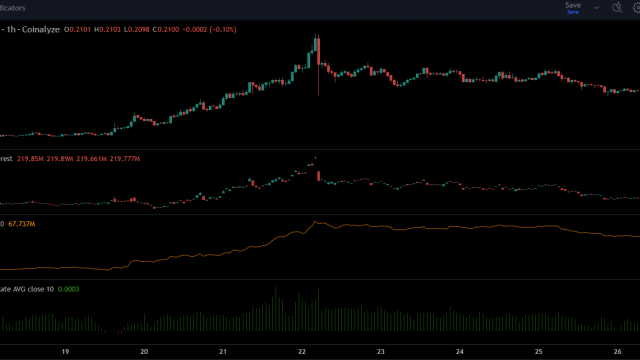Screen dimensions: 640x360
Task: Click the funding rate AVG close 10 label
Action: click(x=27, y=289)
